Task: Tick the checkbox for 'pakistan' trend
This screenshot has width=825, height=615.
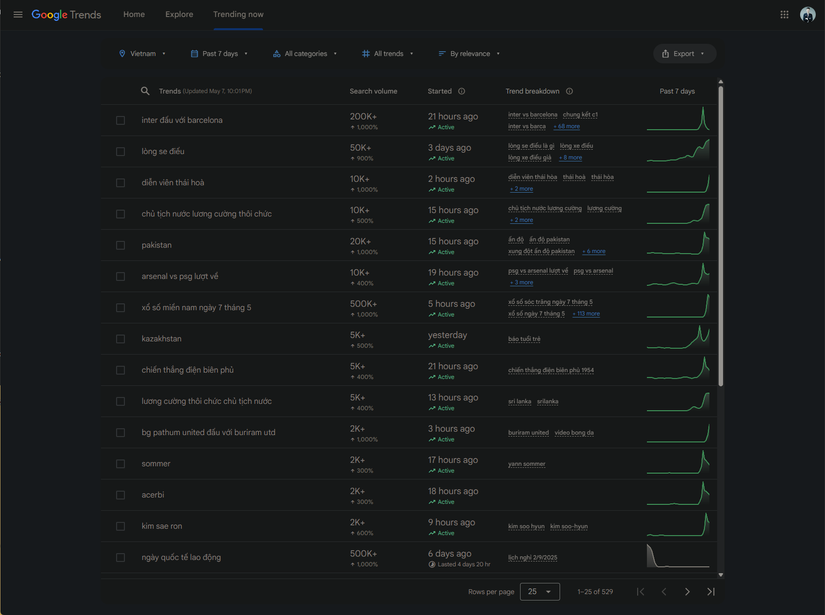Action: click(120, 245)
